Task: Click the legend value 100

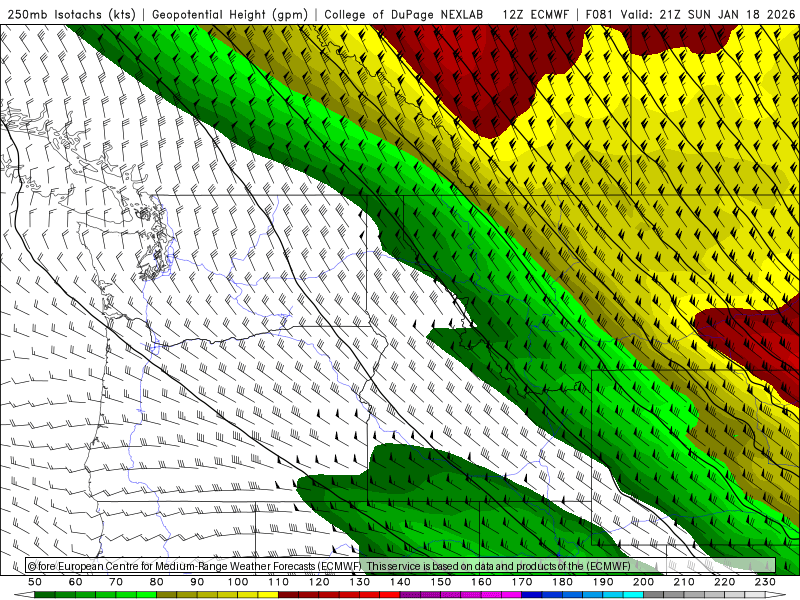Action: [238, 582]
